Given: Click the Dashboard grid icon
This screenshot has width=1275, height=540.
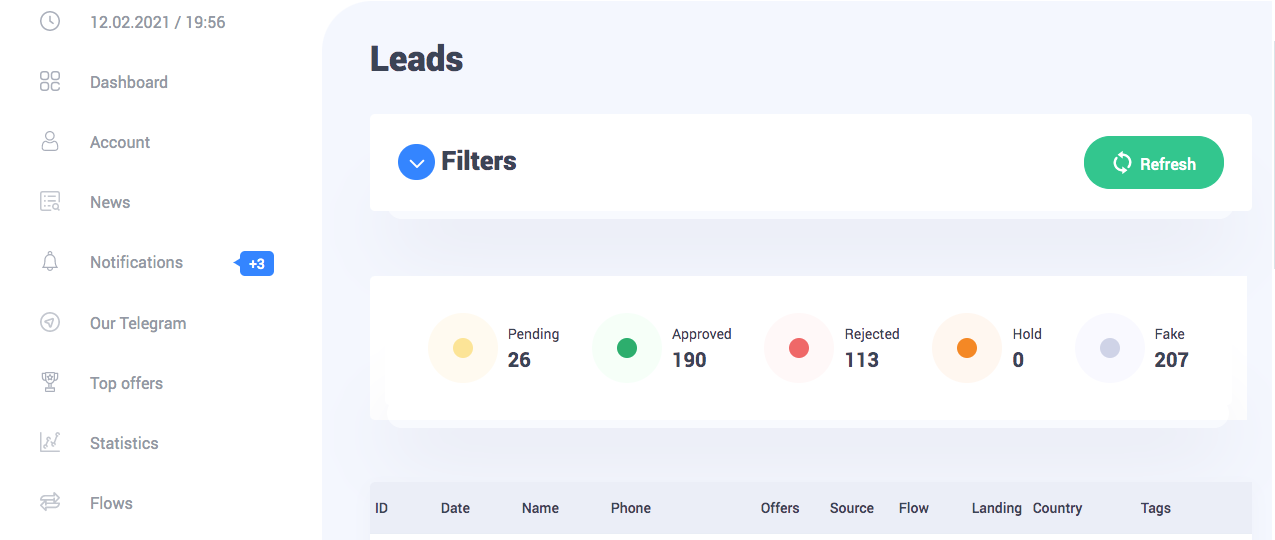Looking at the screenshot, I should 50,82.
